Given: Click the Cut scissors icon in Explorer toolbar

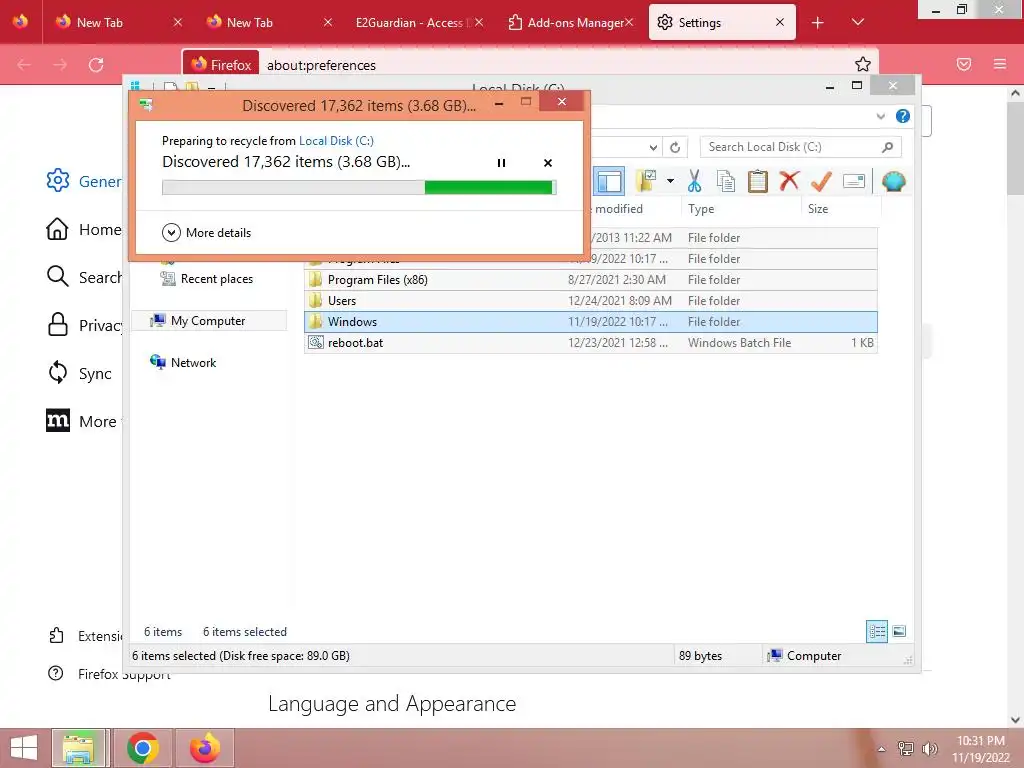Looking at the screenshot, I should coord(694,181).
